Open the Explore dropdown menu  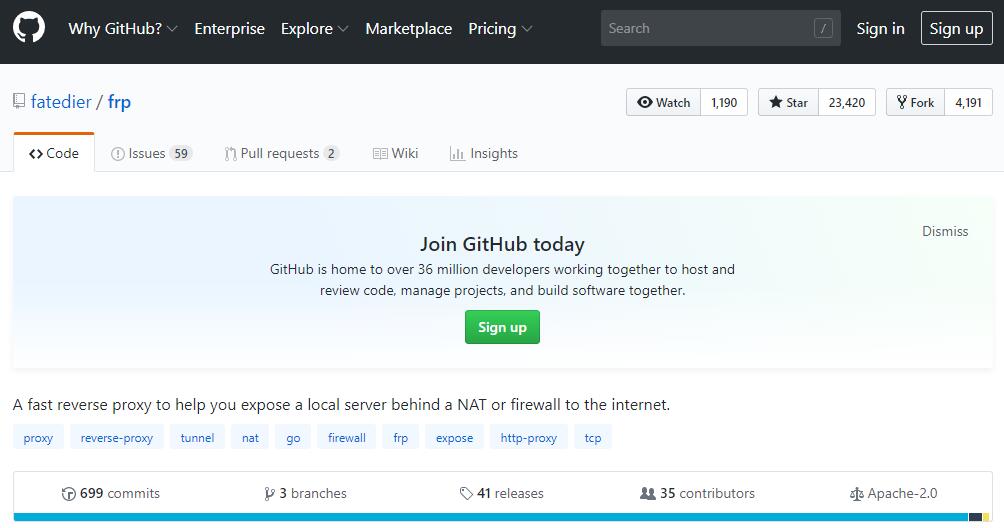(x=314, y=28)
